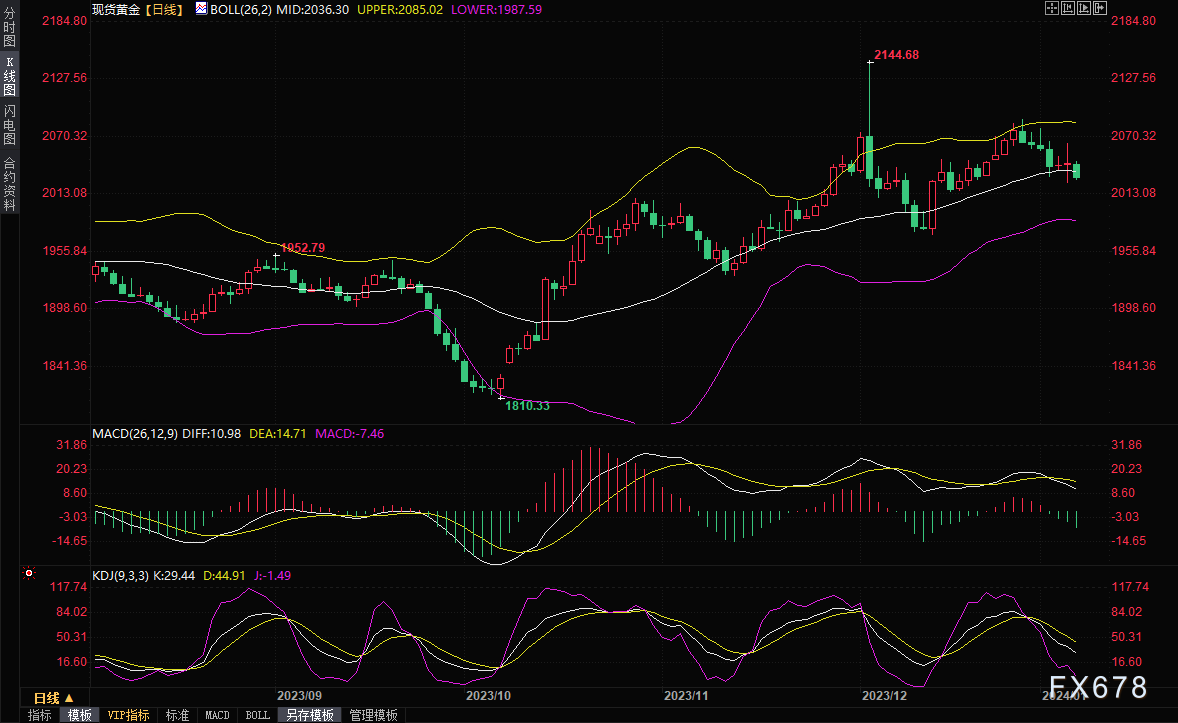Toggle the crosshair cursor icon

(x=1052, y=8)
